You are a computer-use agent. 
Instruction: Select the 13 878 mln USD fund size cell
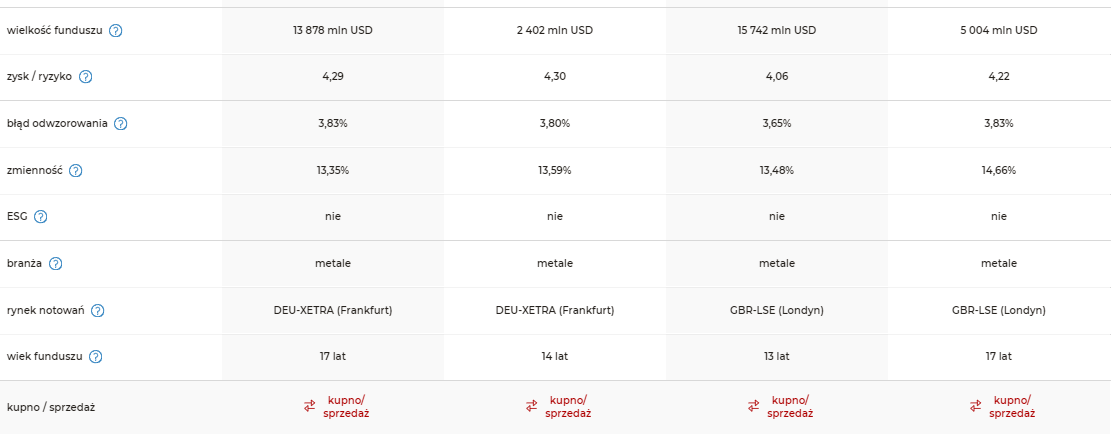tap(333, 31)
